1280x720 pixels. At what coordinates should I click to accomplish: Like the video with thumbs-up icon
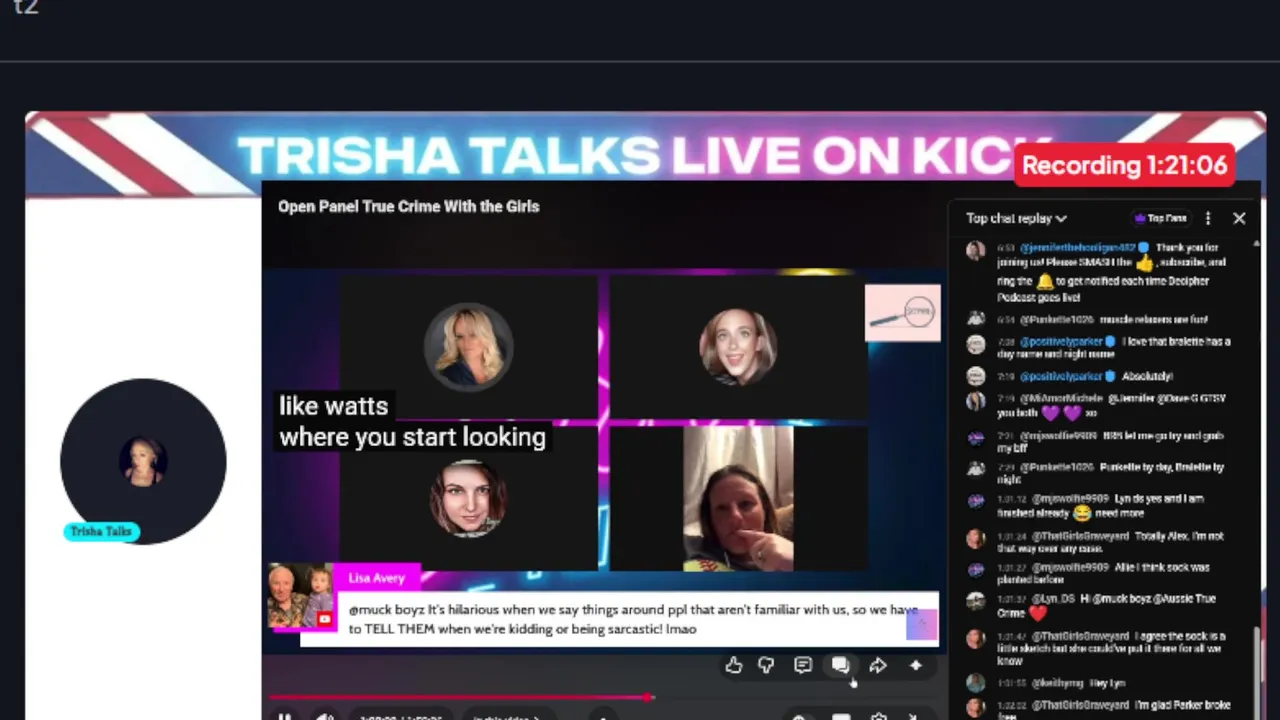click(734, 665)
